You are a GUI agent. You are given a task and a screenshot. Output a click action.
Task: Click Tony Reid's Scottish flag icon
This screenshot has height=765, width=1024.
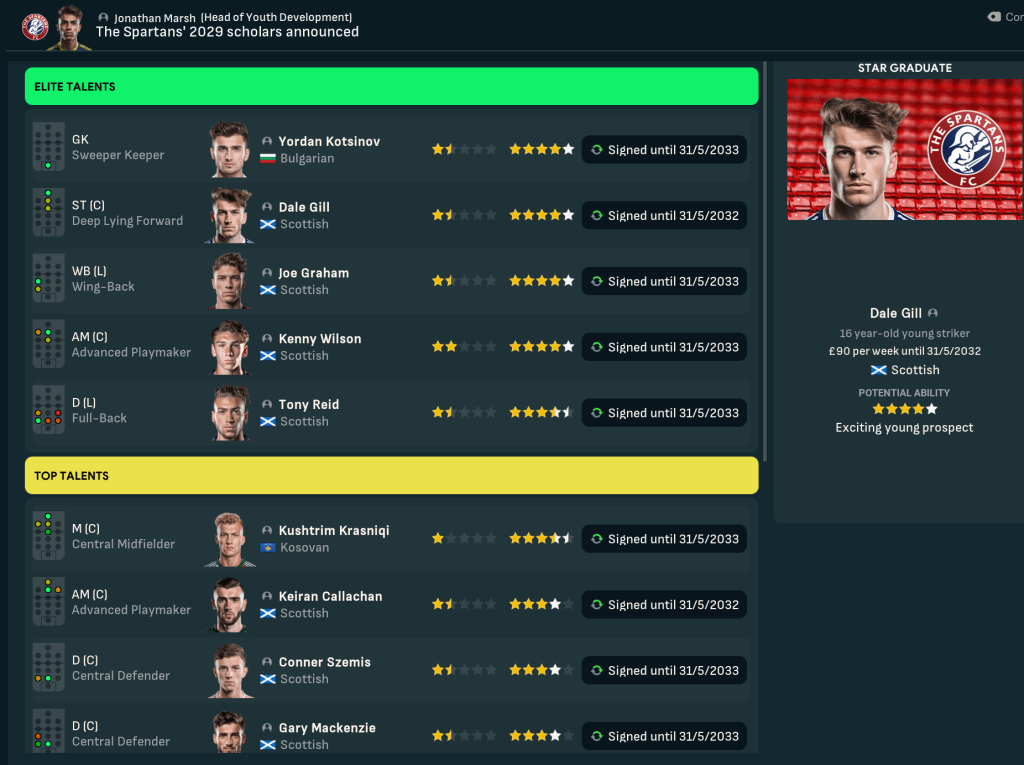coord(267,422)
